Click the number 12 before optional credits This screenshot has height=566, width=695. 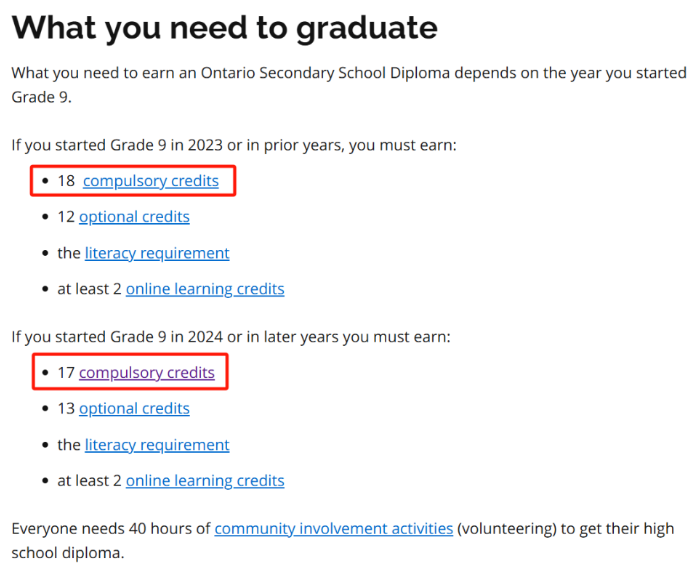click(x=66, y=217)
